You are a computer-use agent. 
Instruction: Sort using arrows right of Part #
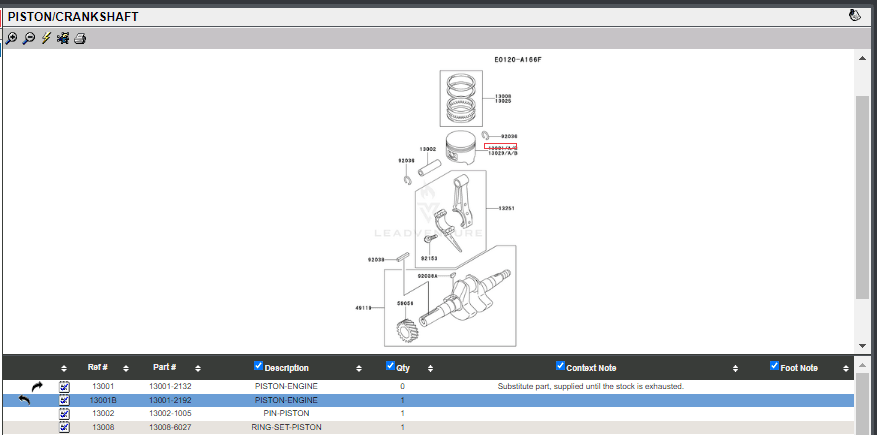click(198, 368)
